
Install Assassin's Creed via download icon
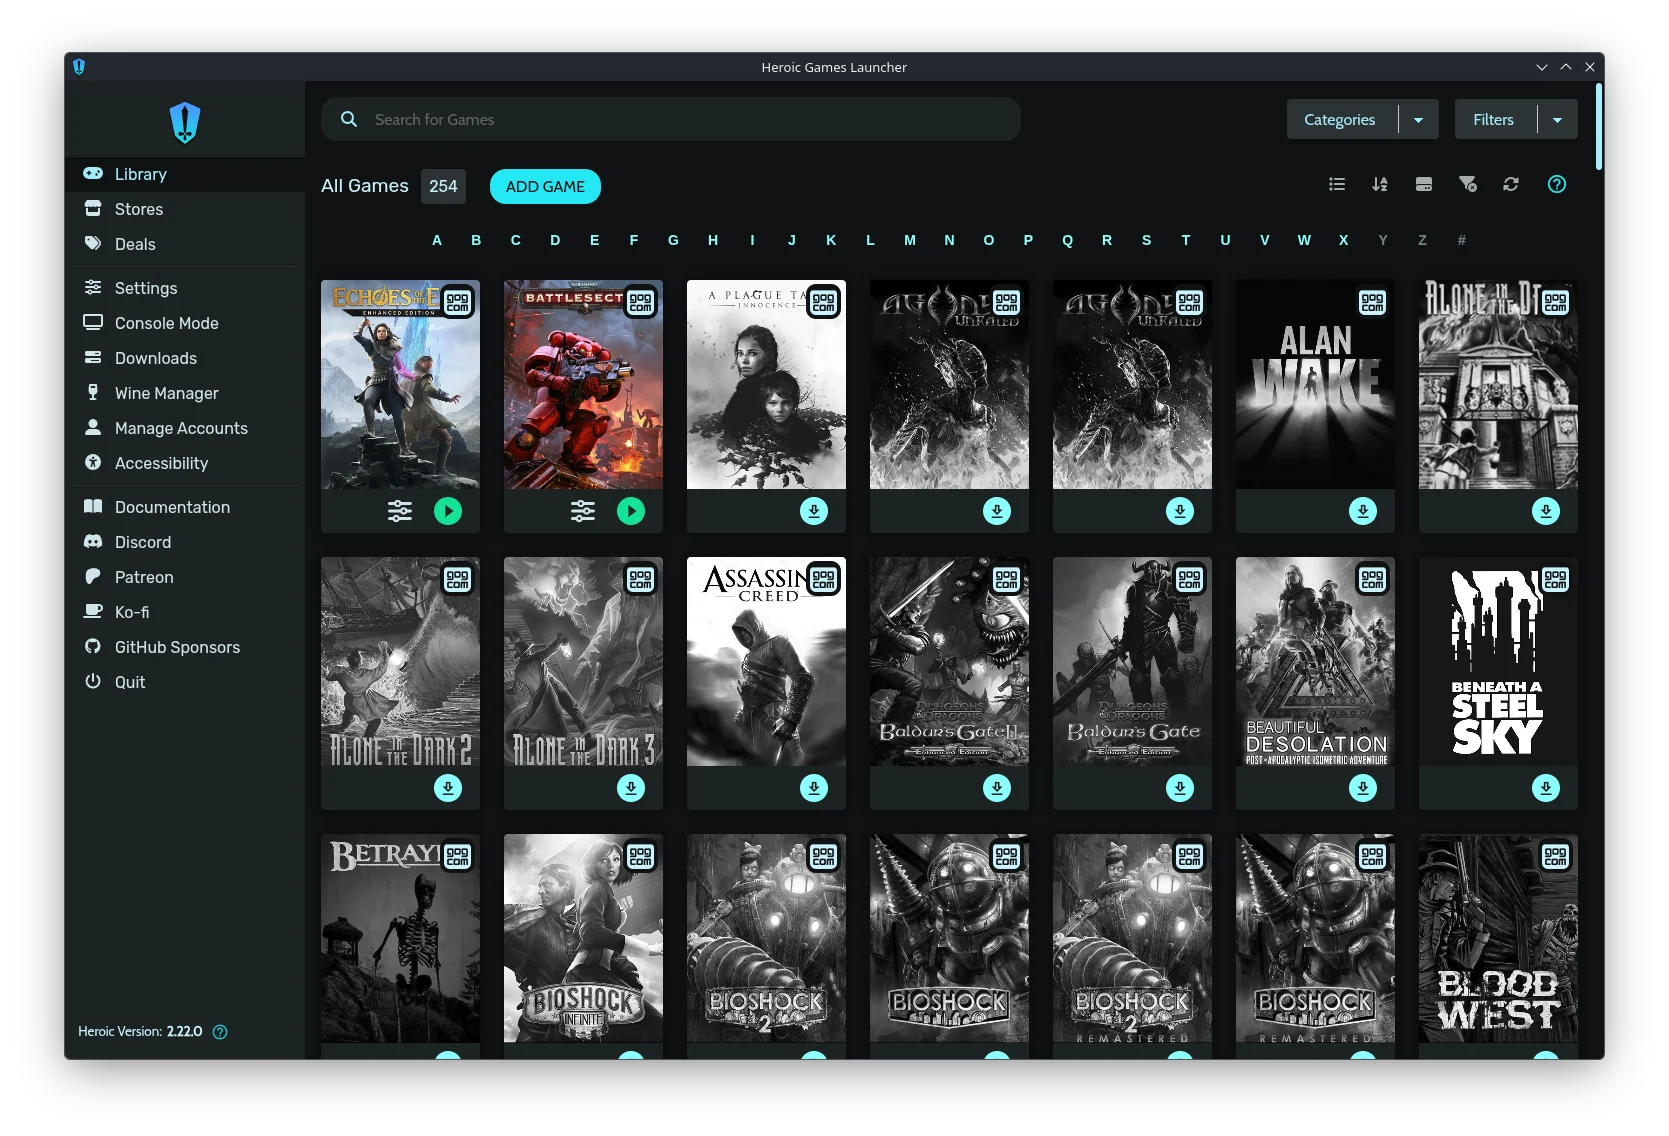[x=814, y=788]
